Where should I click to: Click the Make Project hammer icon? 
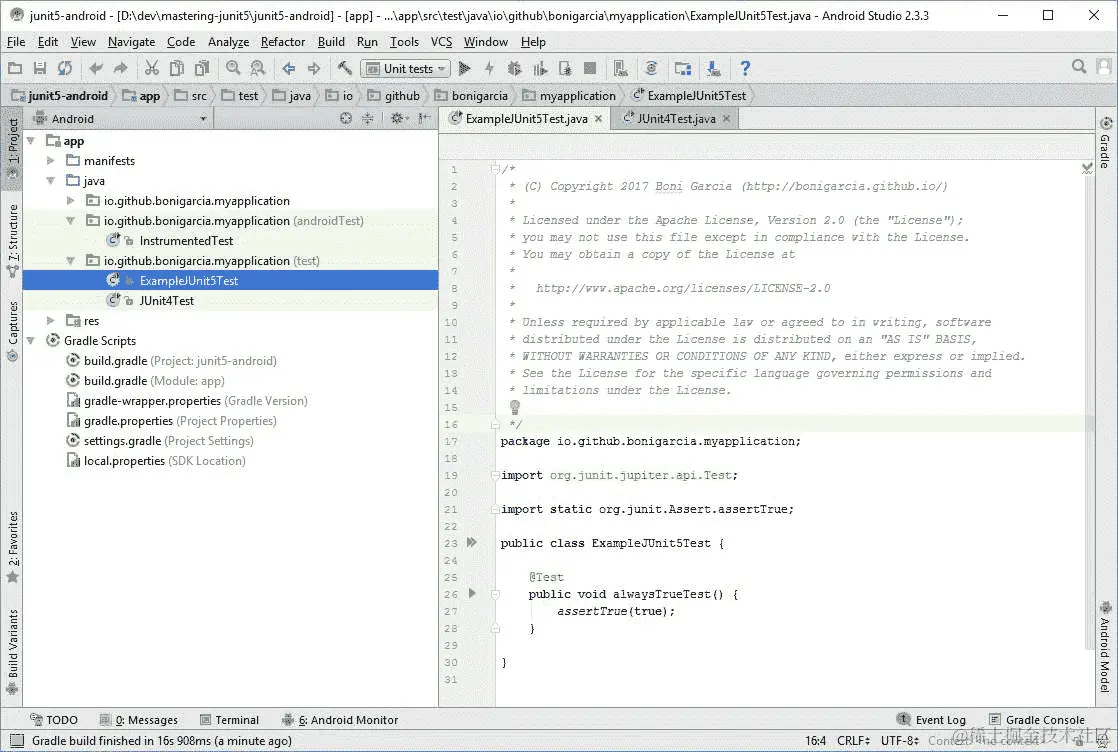pyautogui.click(x=344, y=68)
